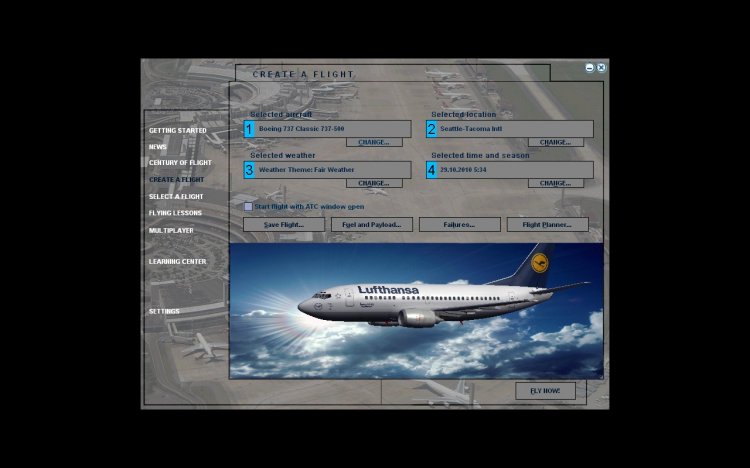
Task: Open the Learning Center
Action: click(x=177, y=261)
